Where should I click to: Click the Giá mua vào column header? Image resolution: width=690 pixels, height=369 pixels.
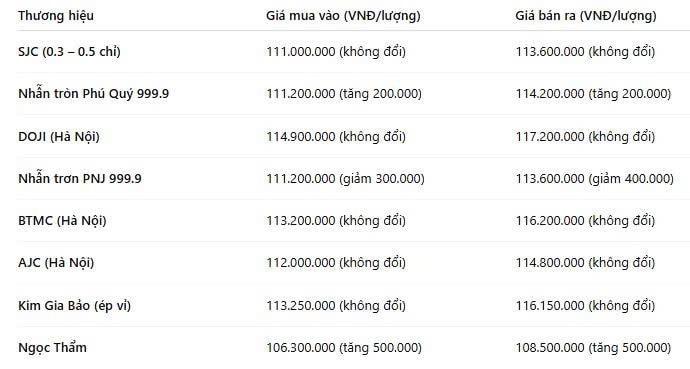343,16
